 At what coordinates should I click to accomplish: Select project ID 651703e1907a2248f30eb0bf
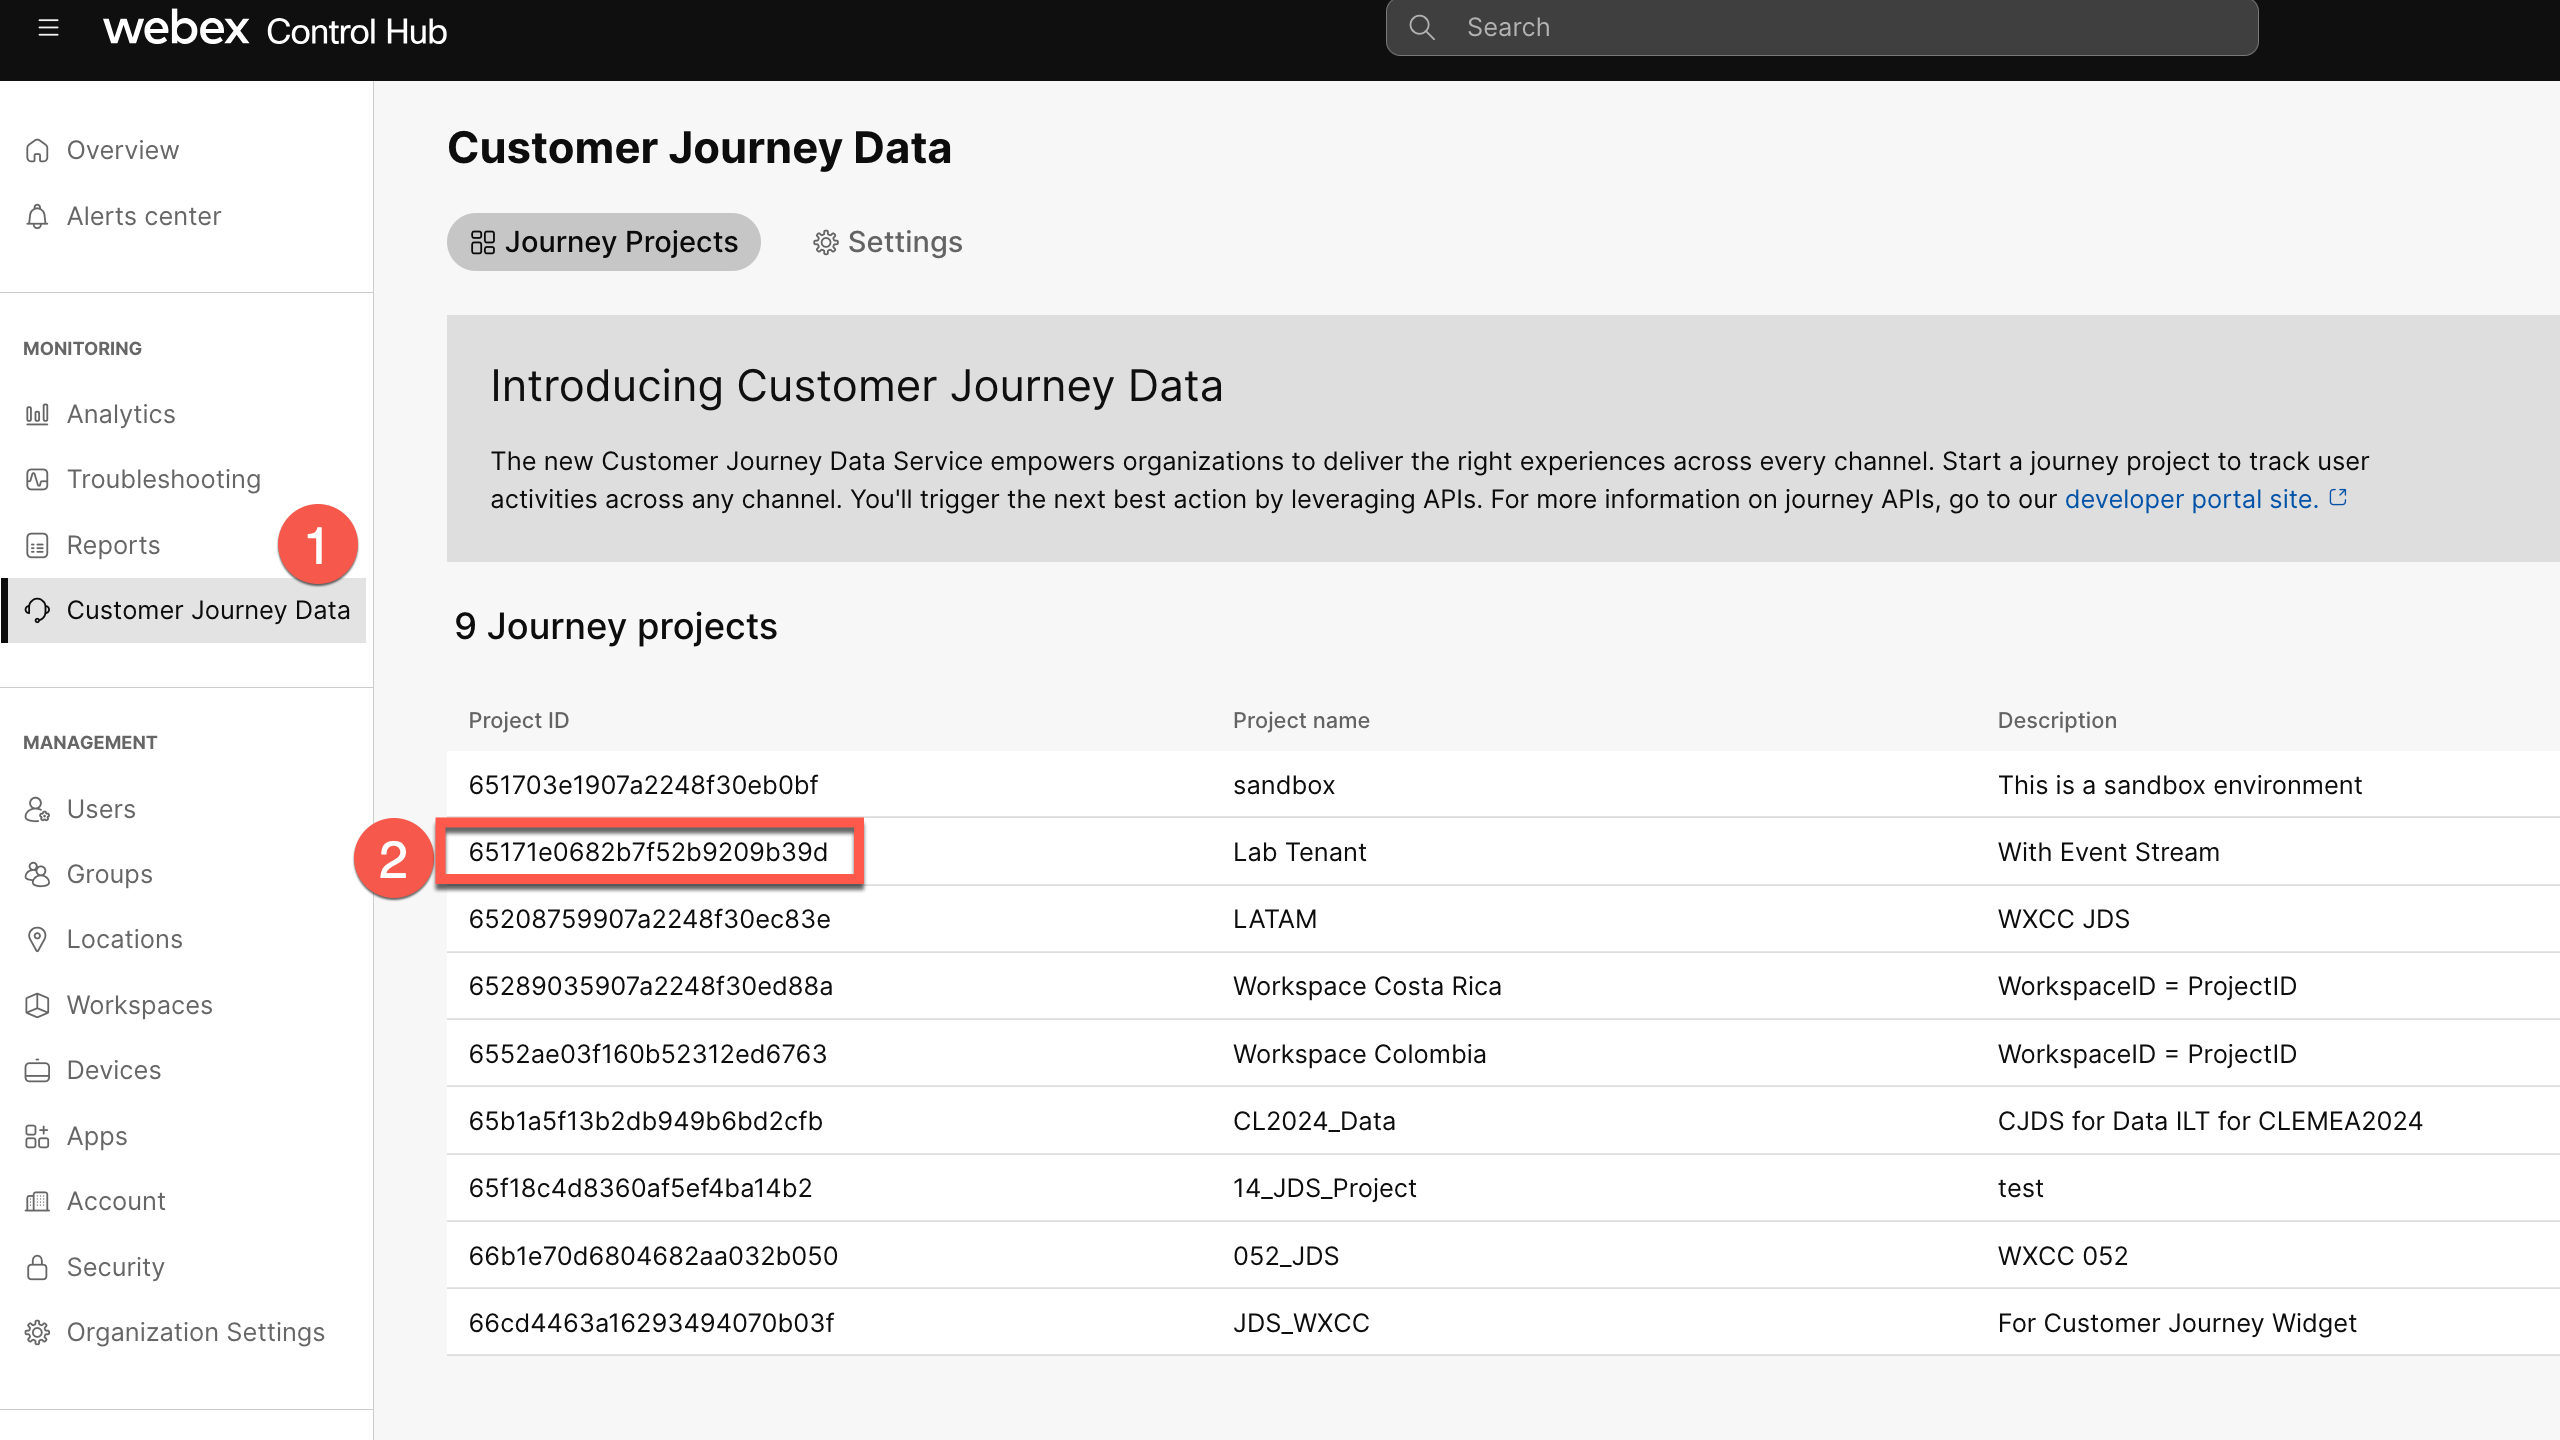point(643,785)
